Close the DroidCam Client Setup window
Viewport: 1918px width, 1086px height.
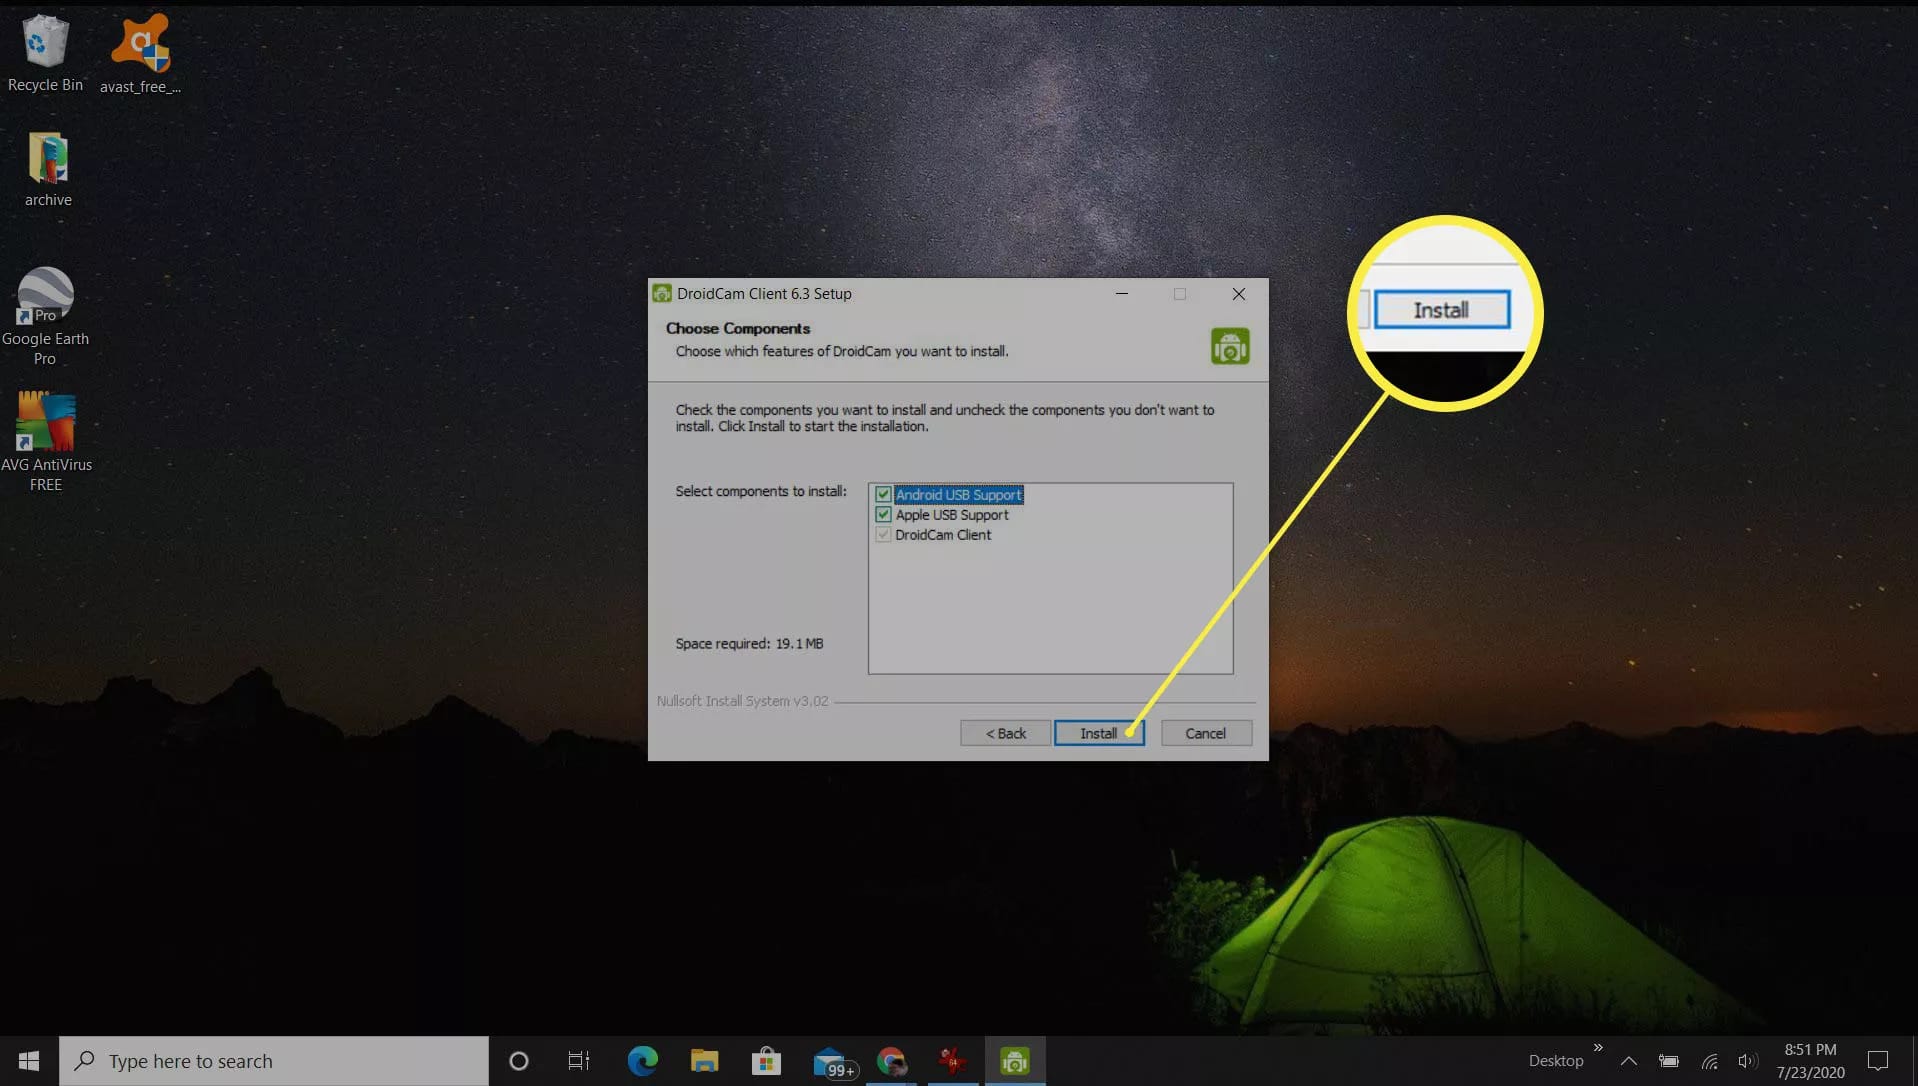1238,293
